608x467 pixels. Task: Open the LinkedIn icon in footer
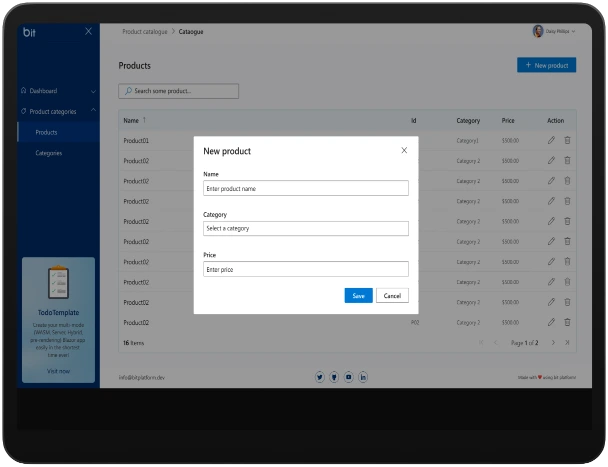pos(363,377)
